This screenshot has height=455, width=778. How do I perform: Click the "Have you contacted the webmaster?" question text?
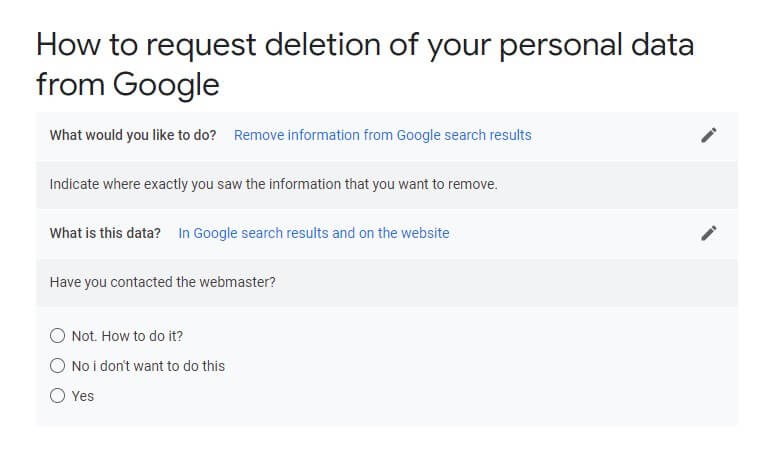tap(162, 282)
